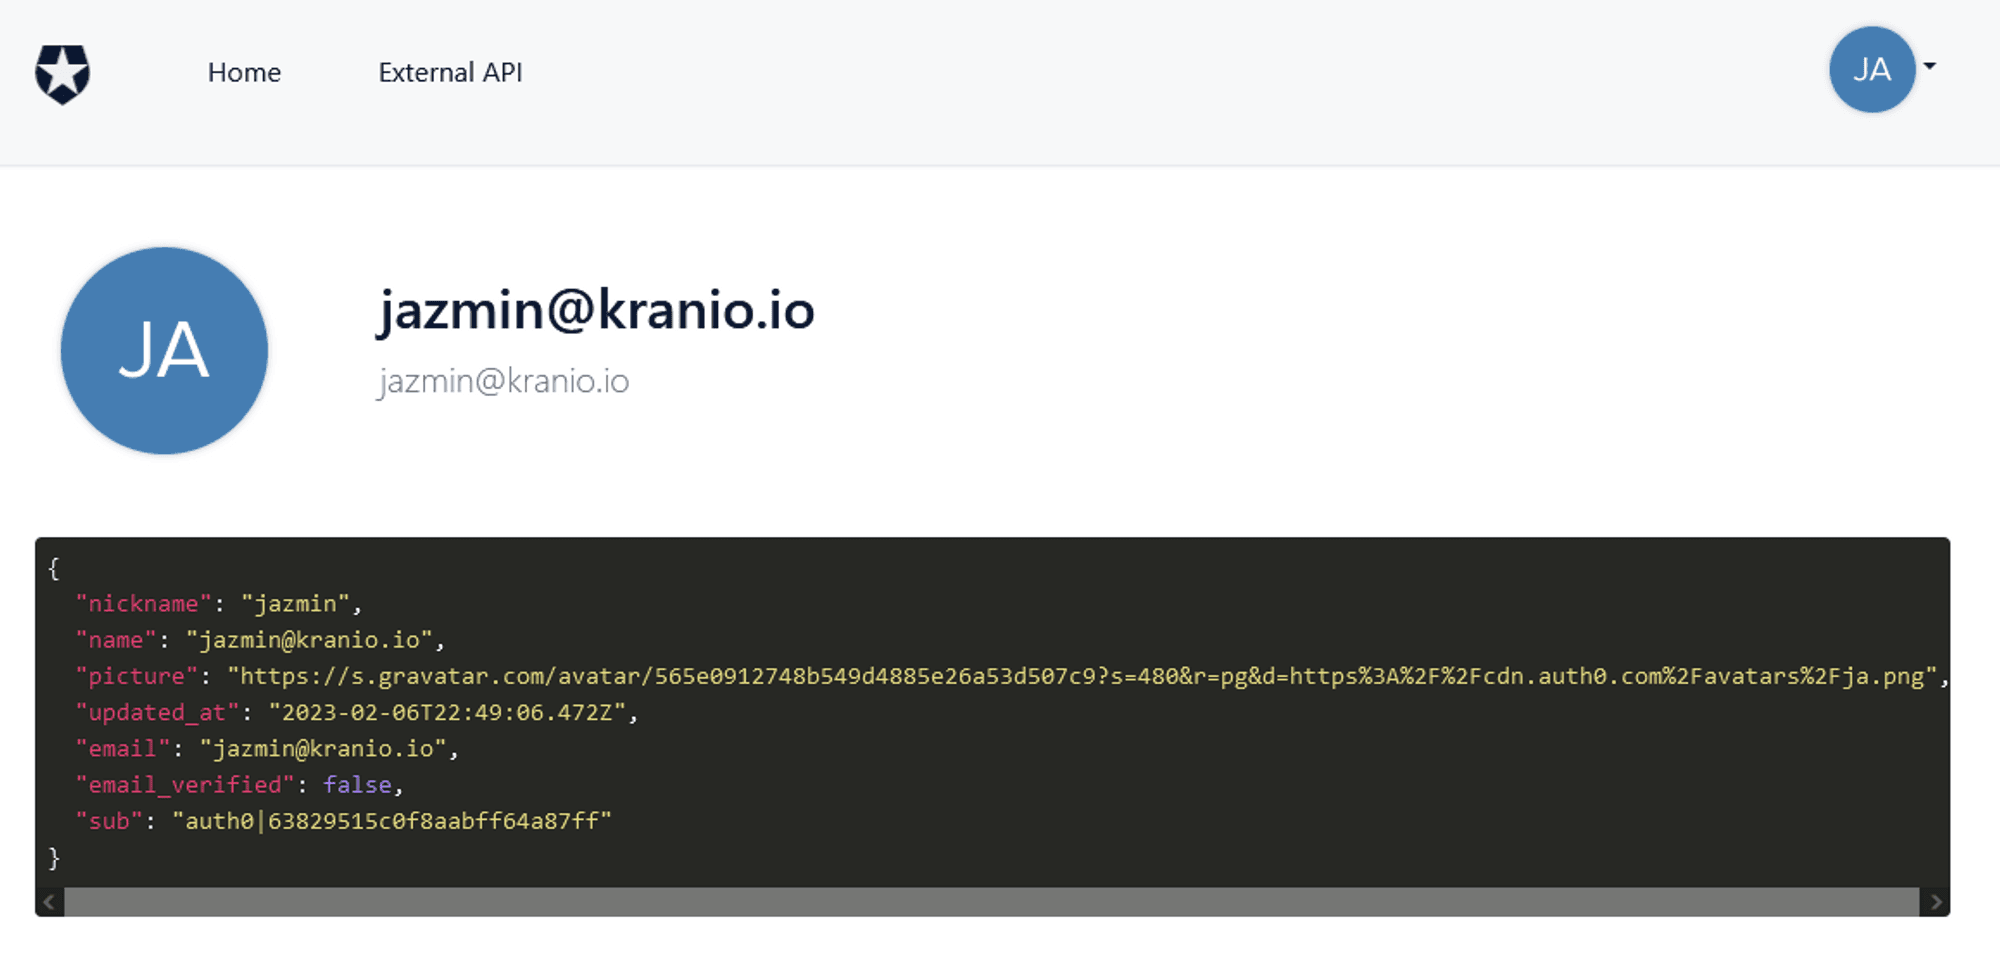Click the left arrow of code scrollbar

[49, 902]
